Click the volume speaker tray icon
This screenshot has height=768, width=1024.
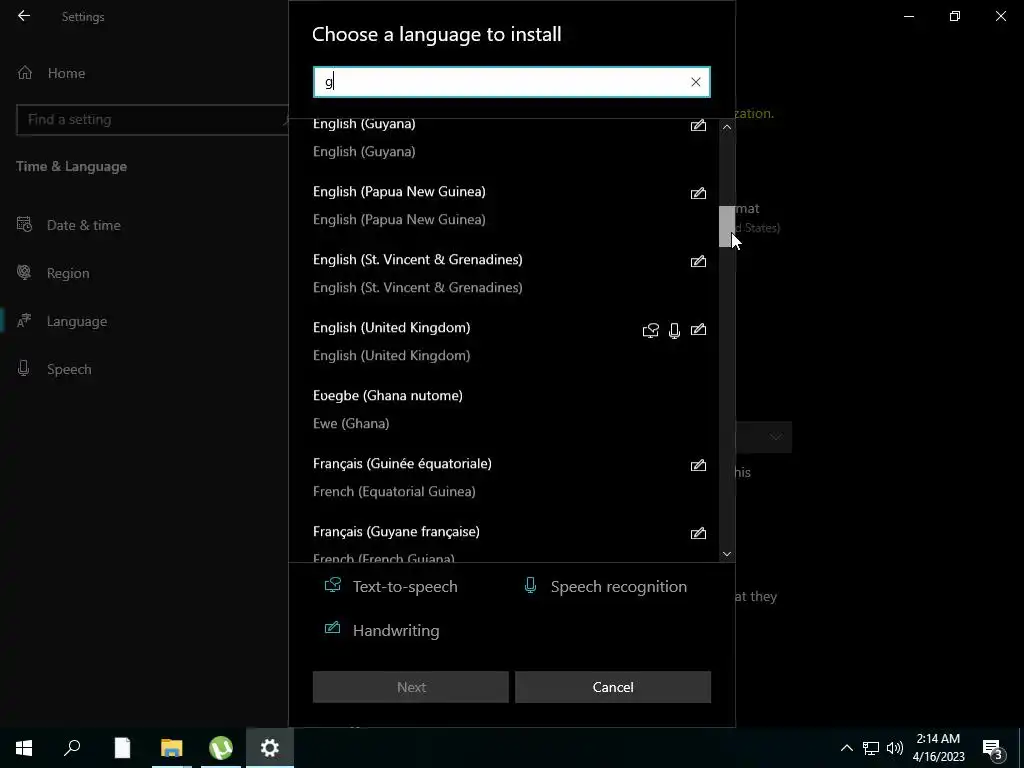(x=895, y=748)
